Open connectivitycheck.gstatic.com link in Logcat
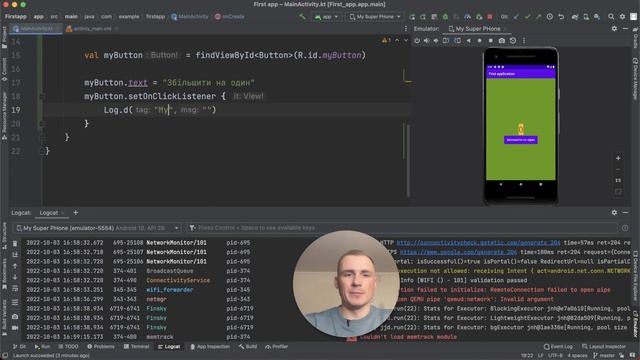The width and height of the screenshot is (640, 360). coord(478,243)
